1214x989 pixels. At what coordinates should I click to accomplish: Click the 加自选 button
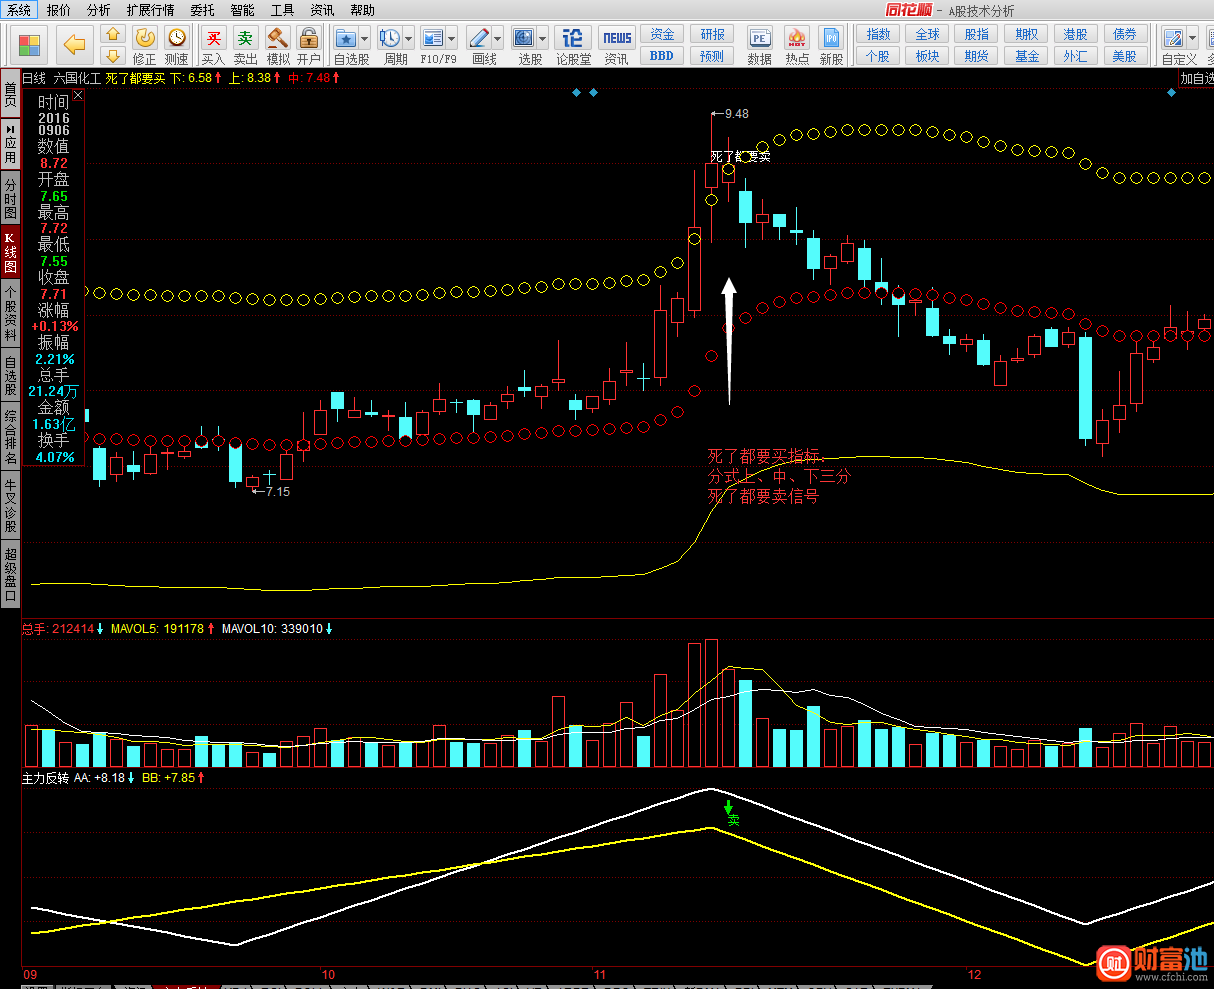[x=1196, y=78]
